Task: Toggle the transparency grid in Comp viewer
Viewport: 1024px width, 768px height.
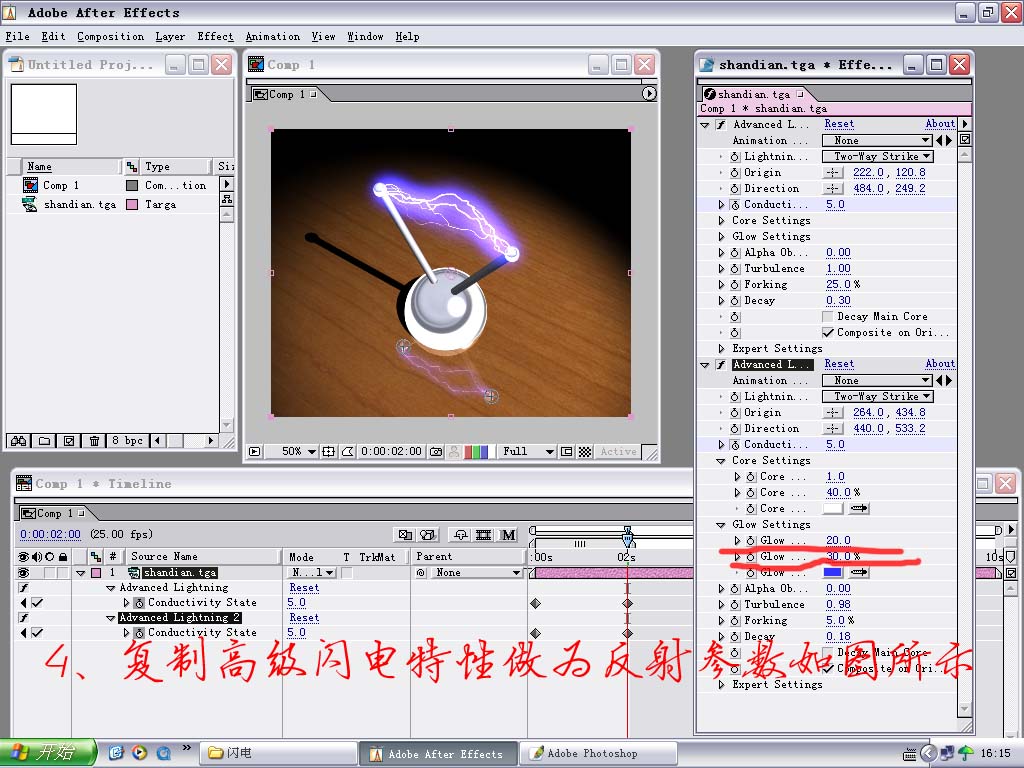Action: [x=585, y=452]
